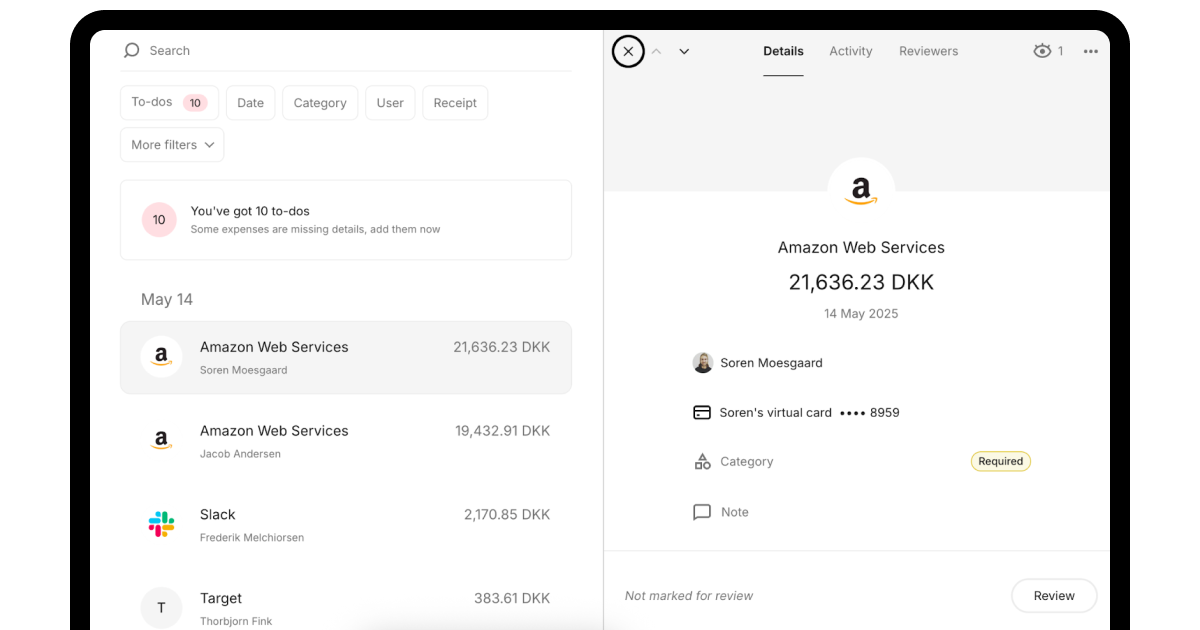Viewport: 1200px width, 630px height.
Task: Open the Receipt filter
Action: click(x=455, y=103)
